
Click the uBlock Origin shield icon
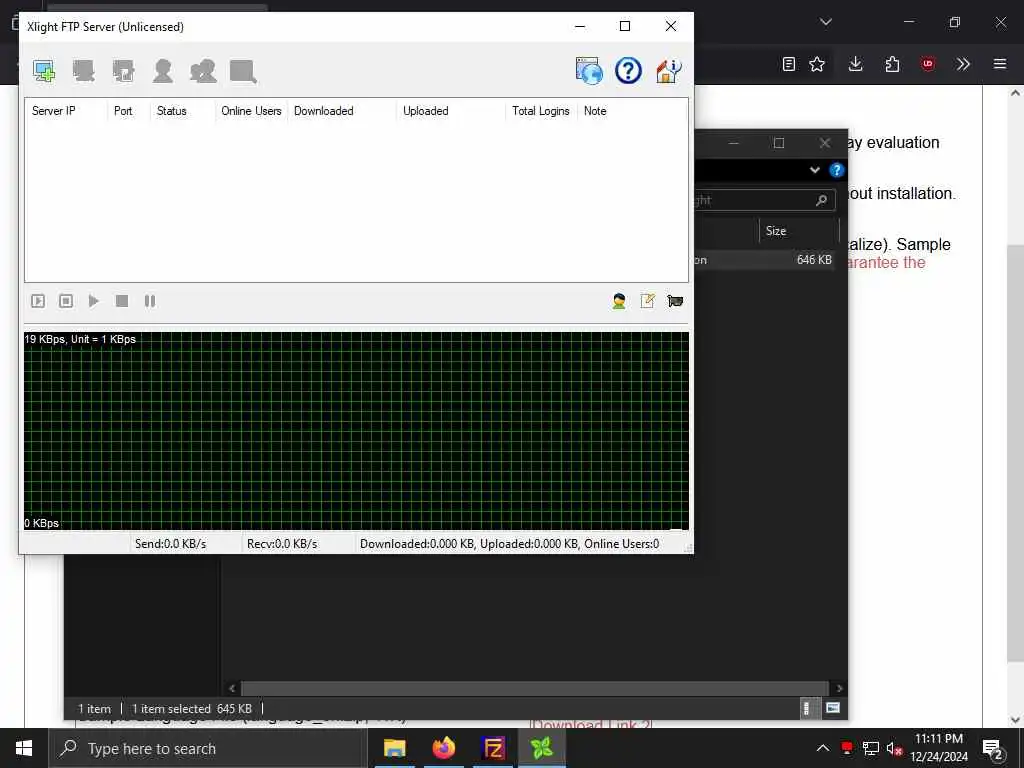(x=927, y=64)
